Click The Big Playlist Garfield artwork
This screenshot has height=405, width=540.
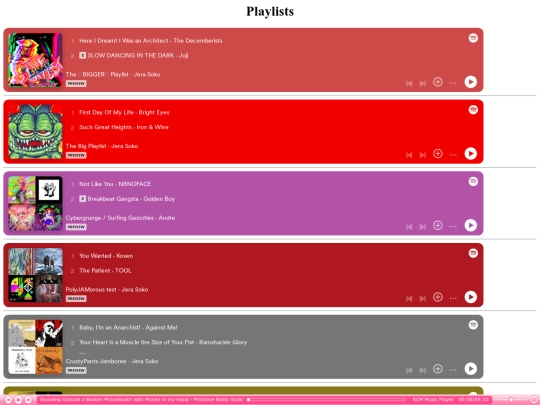click(35, 132)
